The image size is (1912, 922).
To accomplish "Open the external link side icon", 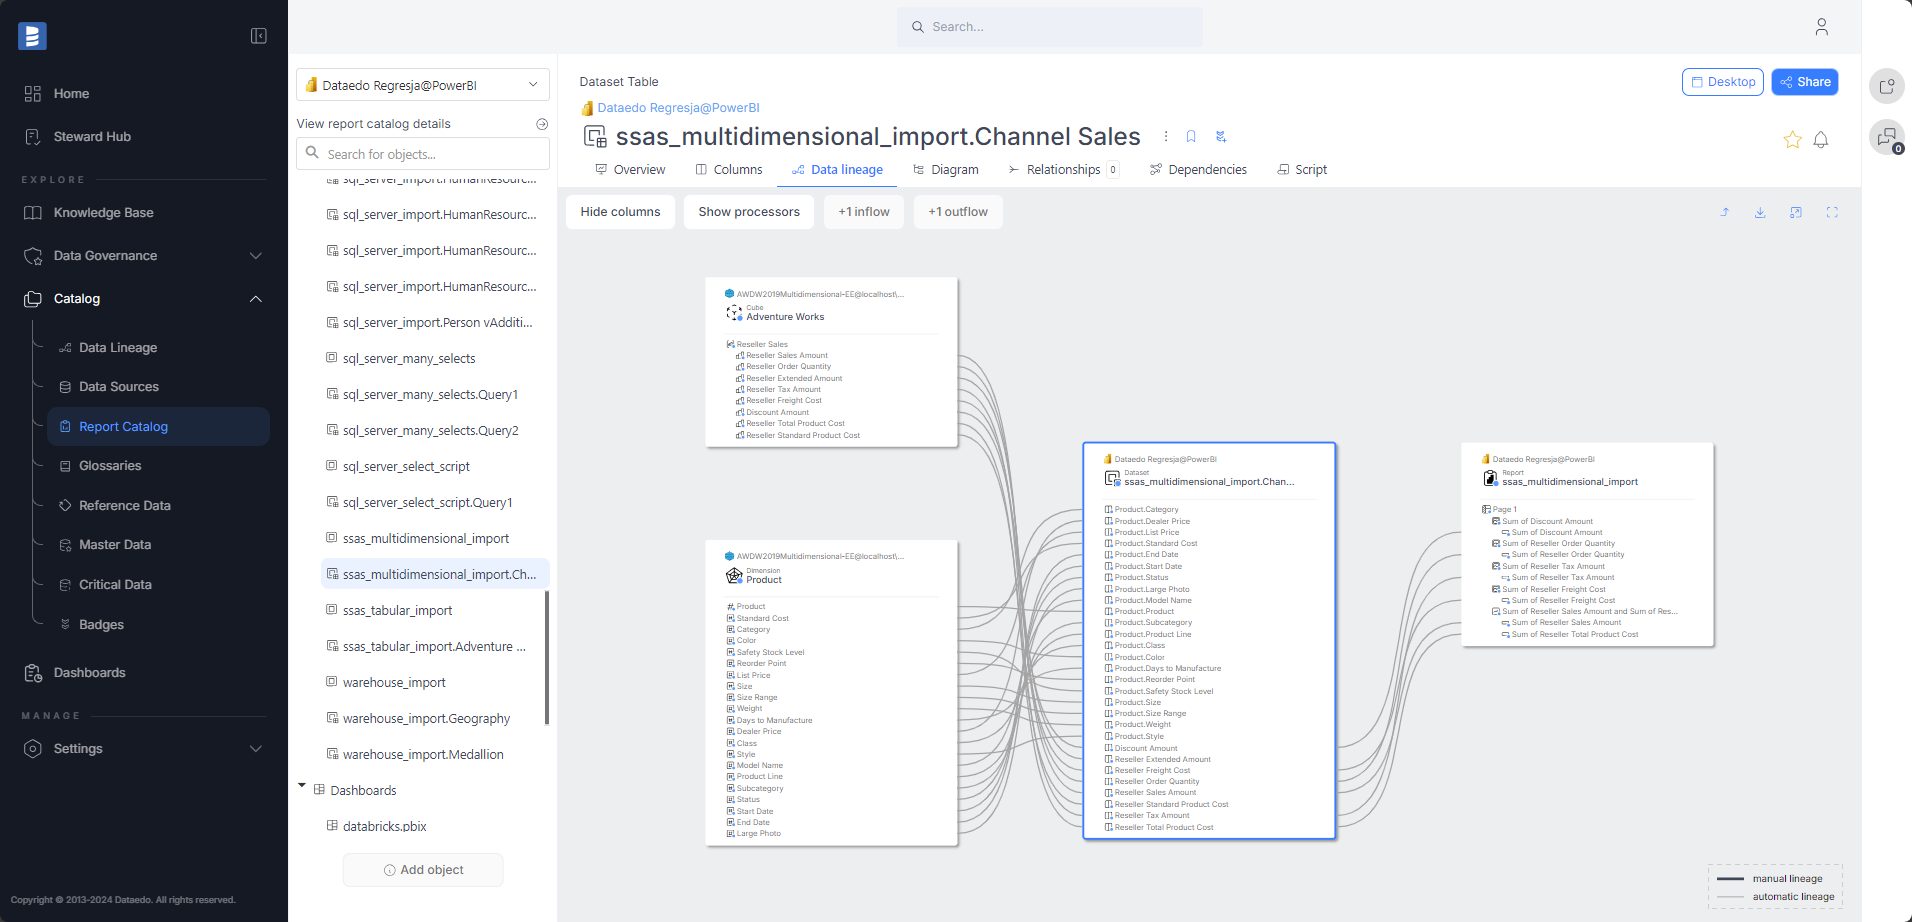I will coord(1887,86).
